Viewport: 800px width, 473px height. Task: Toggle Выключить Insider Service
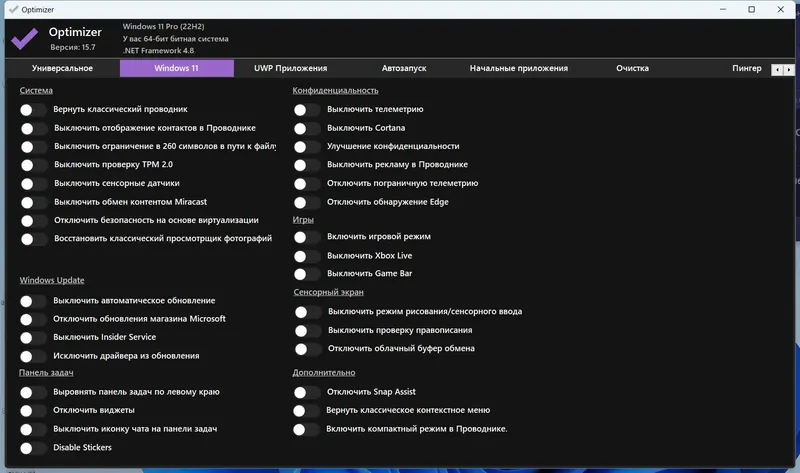click(x=33, y=338)
